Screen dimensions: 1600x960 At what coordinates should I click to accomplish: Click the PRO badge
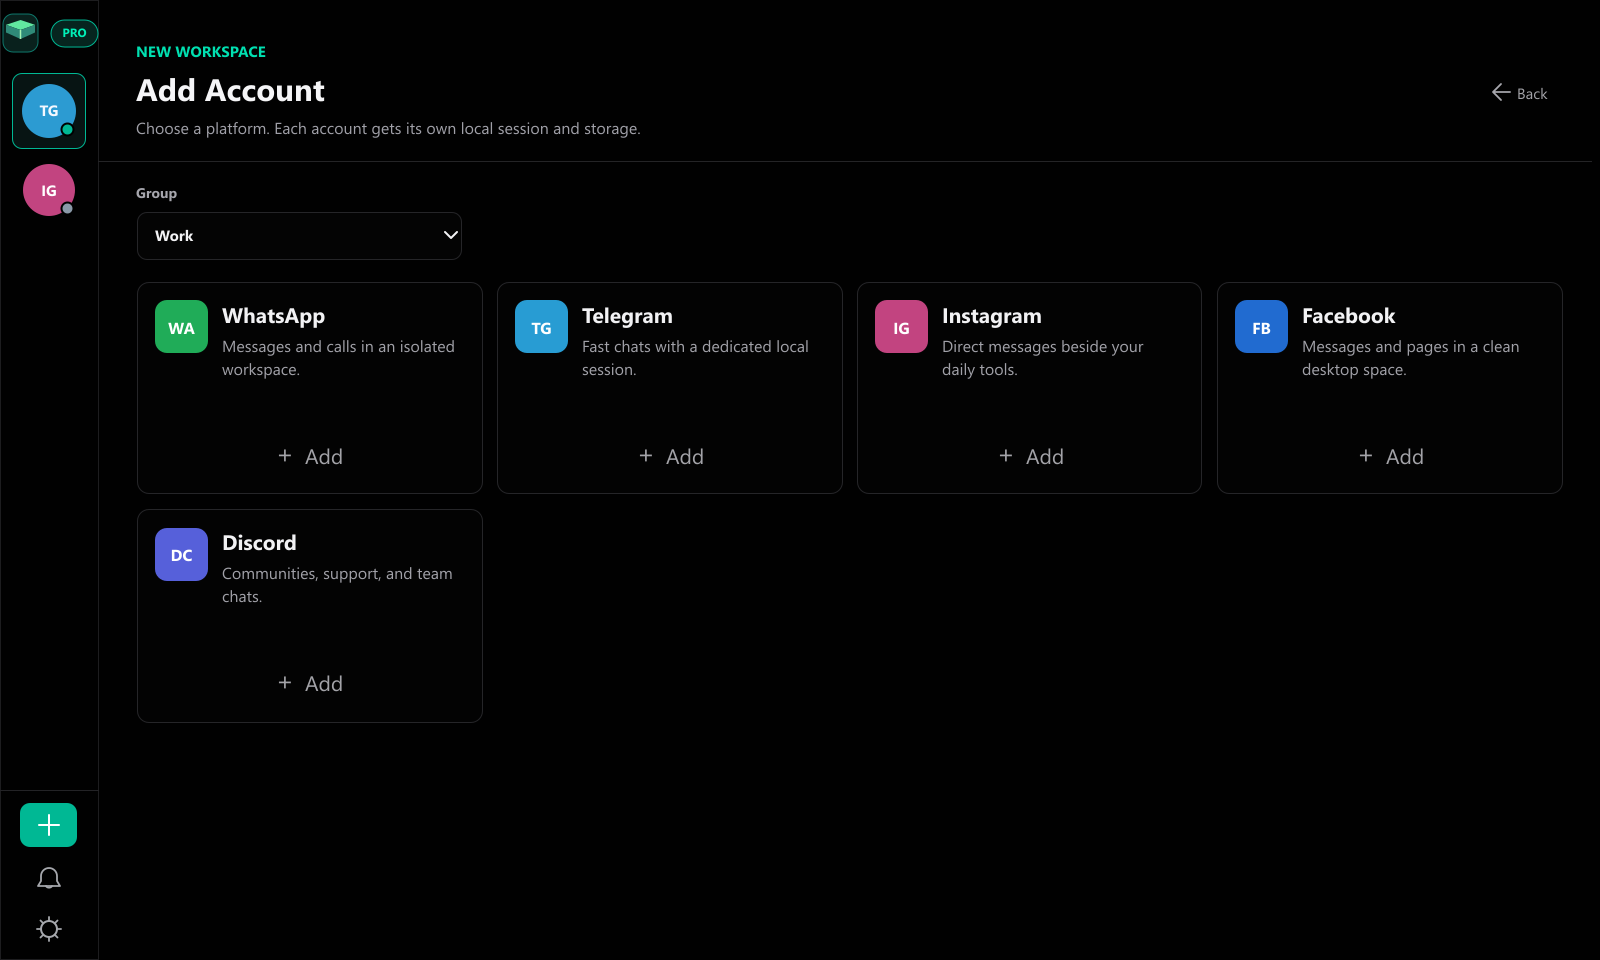pos(74,33)
